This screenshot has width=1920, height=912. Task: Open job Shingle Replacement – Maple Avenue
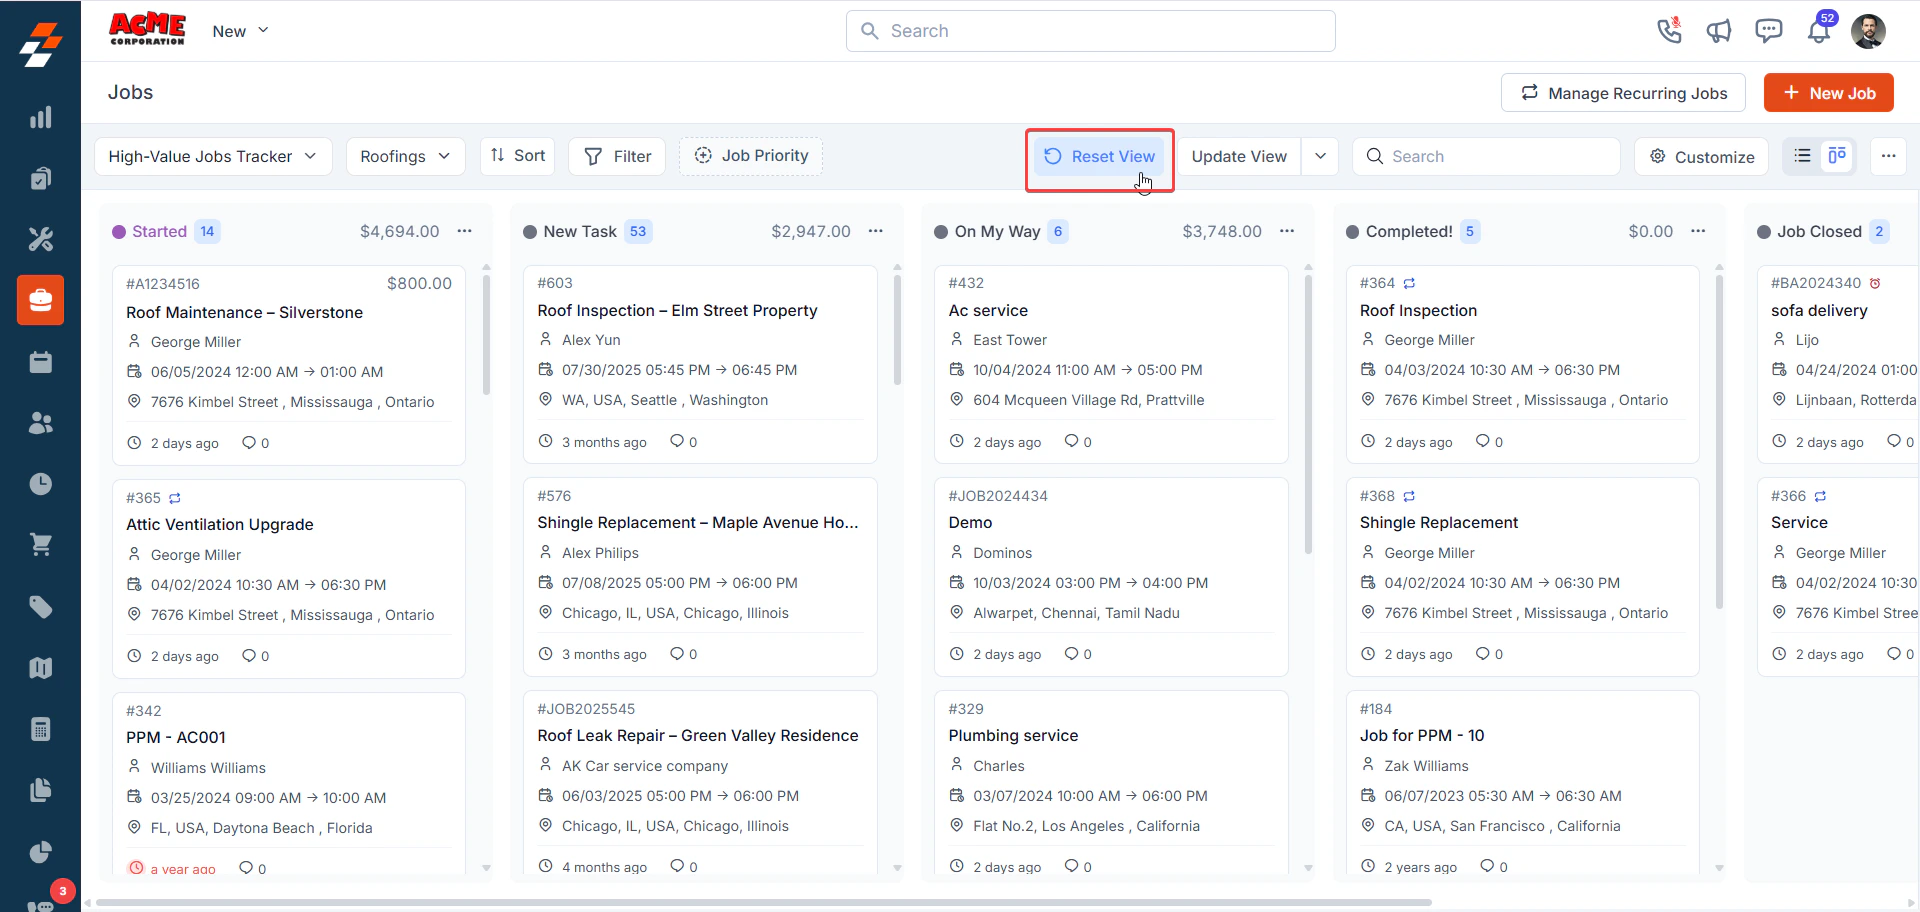click(x=698, y=523)
